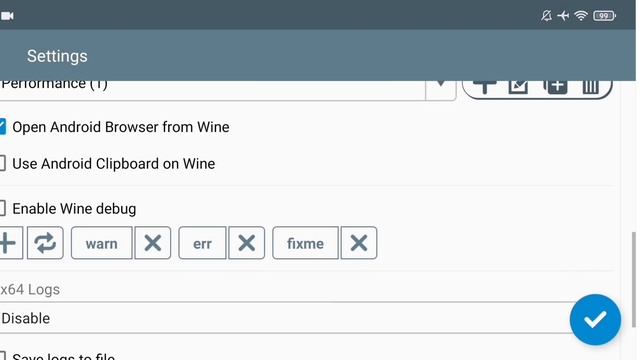Remove the fixme debug channel
The height and width of the screenshot is (360, 640).
pos(359,243)
